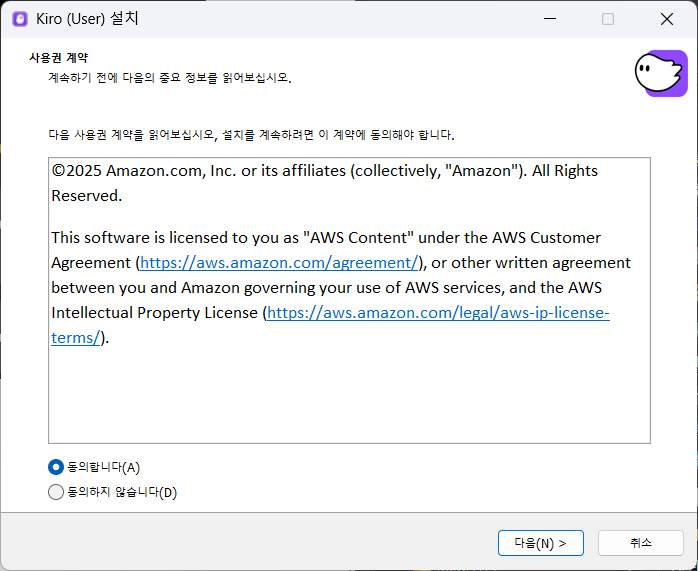
Task: Click the 'This software is licensed' sentence
Action: (341, 288)
